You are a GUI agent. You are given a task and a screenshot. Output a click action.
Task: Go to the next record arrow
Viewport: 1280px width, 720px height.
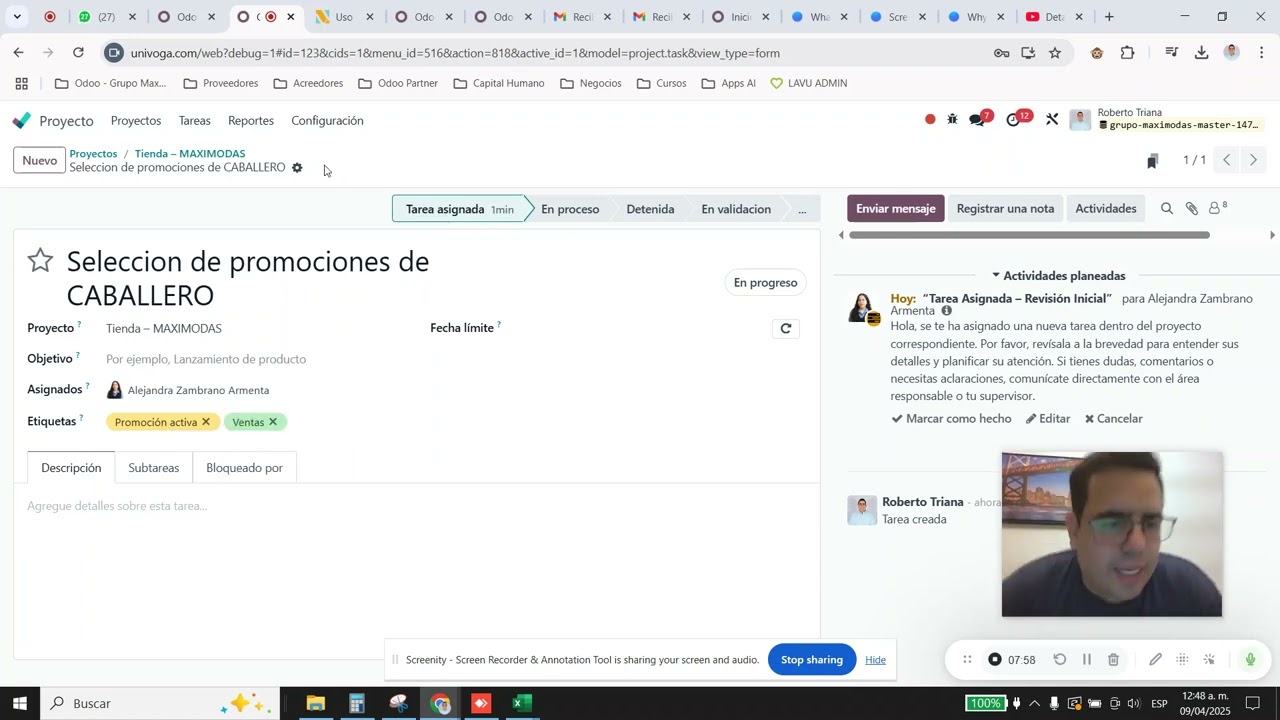tap(1252, 161)
